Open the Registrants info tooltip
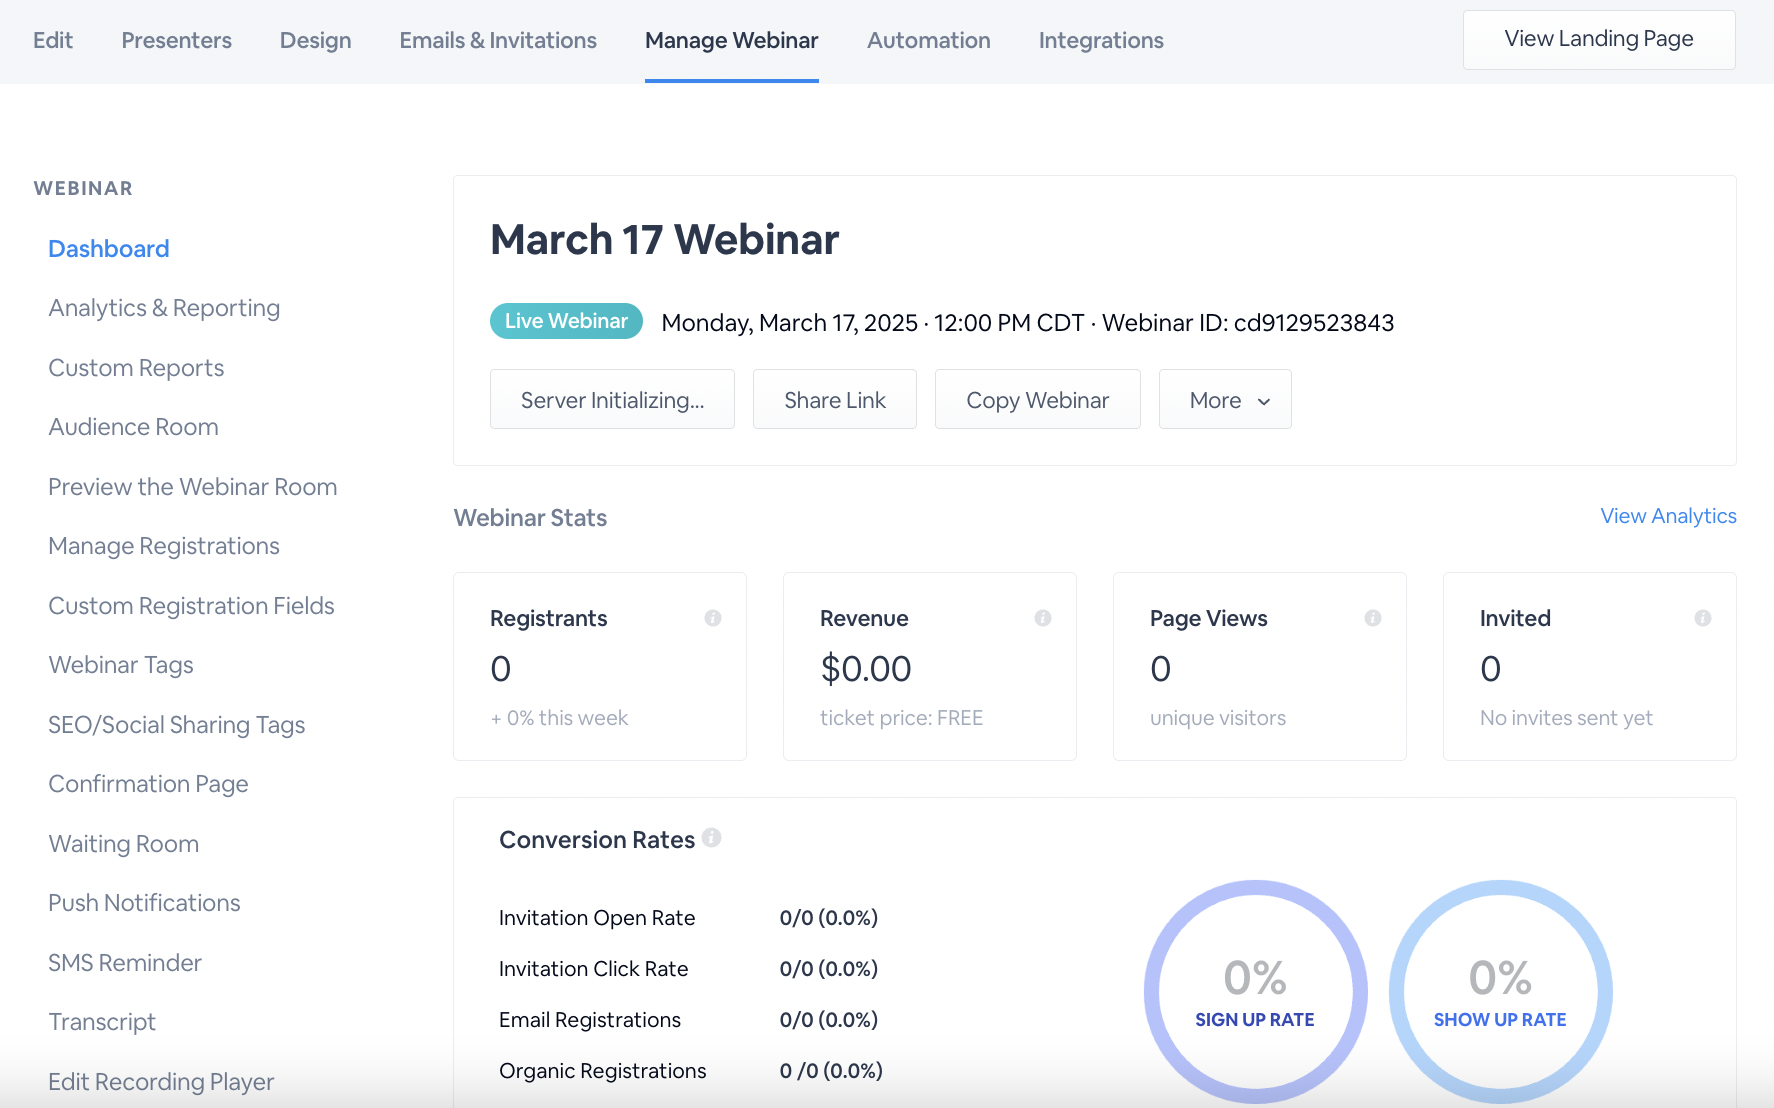 click(713, 618)
